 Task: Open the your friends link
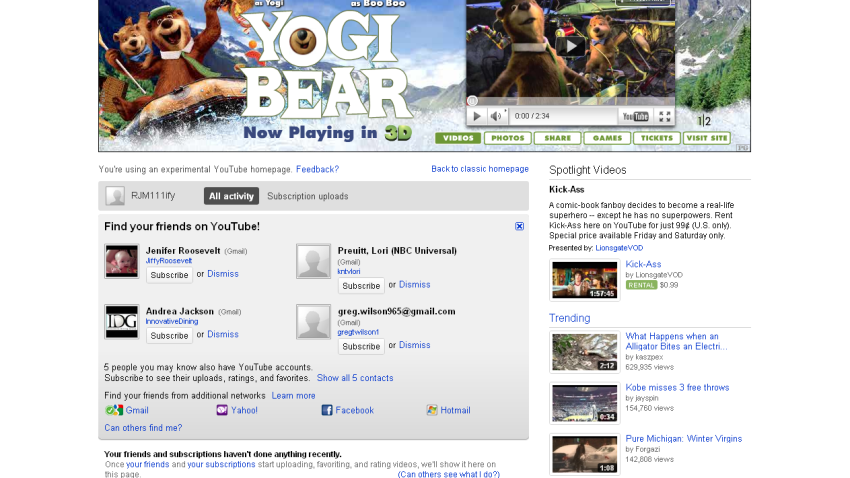(147, 464)
